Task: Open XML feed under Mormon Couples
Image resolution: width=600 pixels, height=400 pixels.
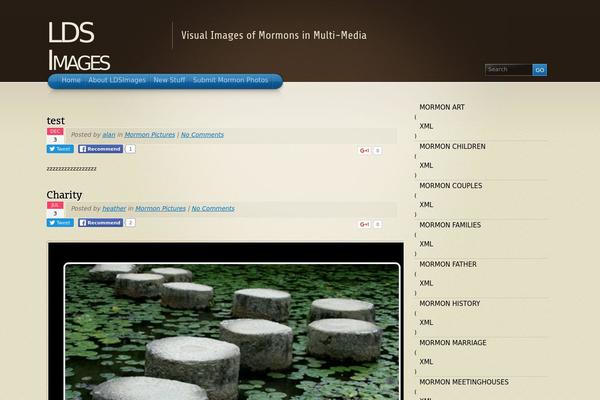Action: [426, 205]
